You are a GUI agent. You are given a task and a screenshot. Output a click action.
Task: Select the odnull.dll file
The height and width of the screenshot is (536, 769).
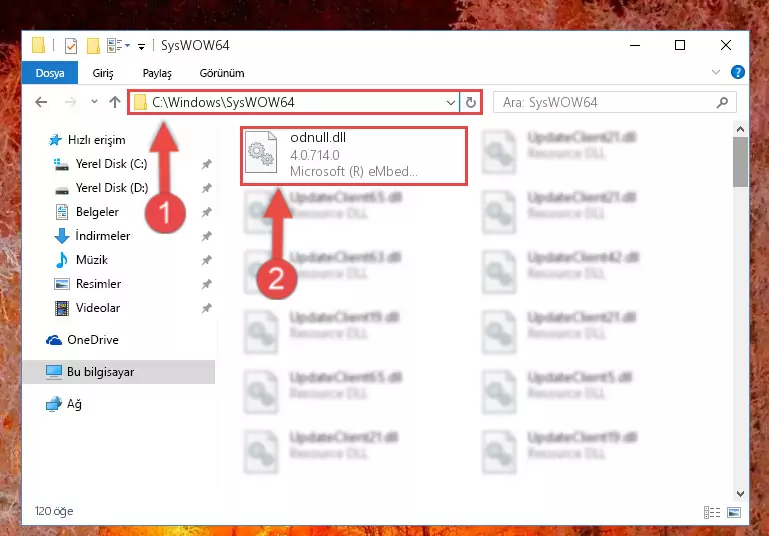[x=354, y=155]
